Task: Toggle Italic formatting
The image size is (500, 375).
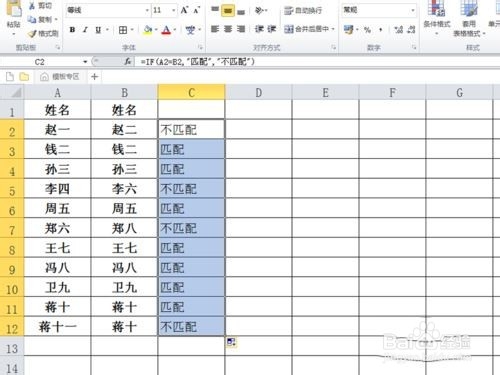Action: (85, 30)
